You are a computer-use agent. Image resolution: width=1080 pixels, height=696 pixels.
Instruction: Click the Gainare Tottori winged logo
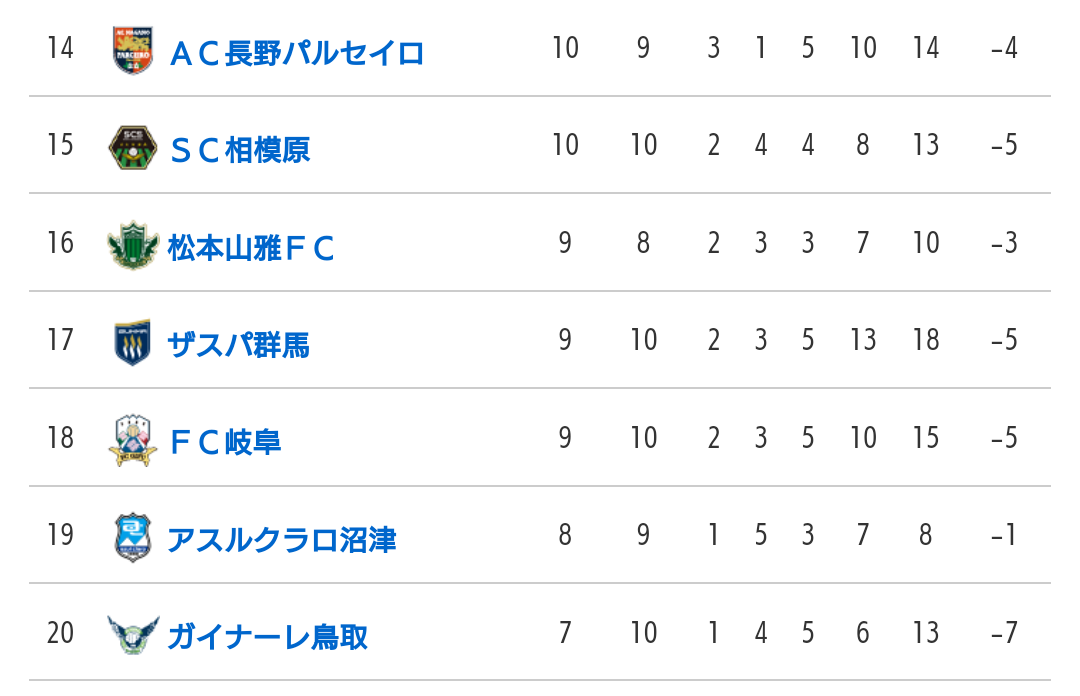point(133,635)
